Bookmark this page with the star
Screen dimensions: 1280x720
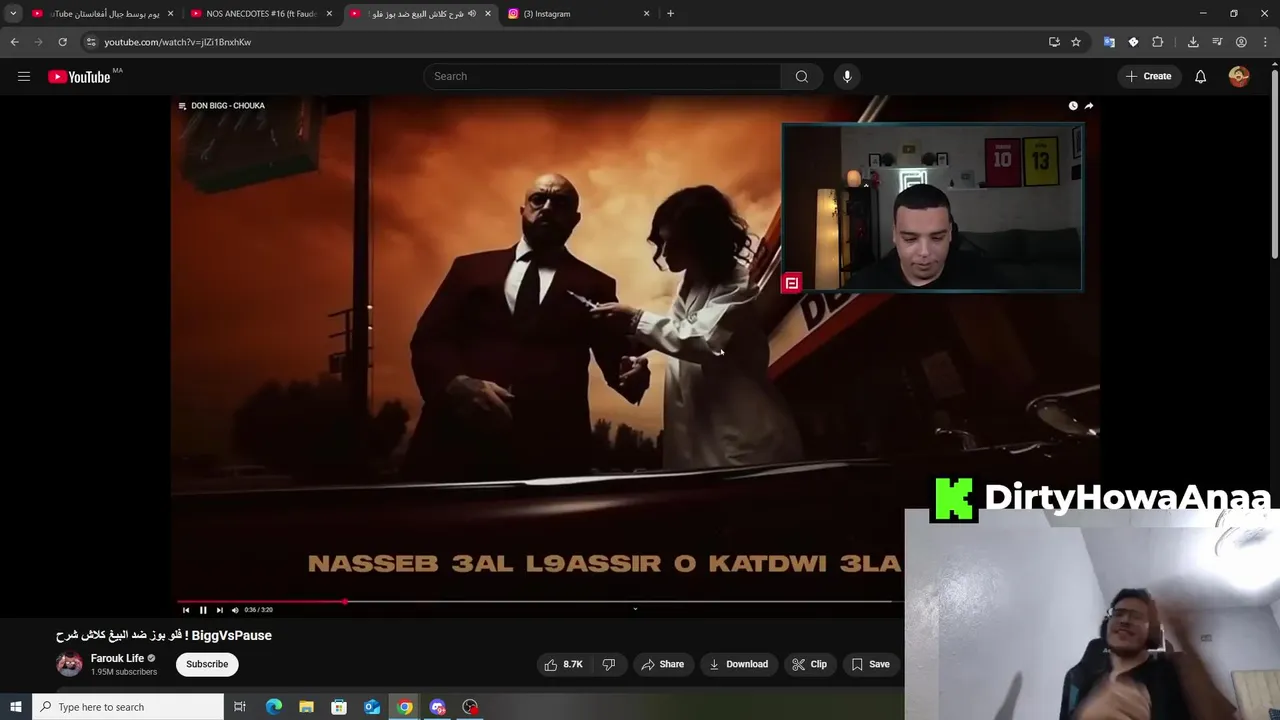(1076, 42)
